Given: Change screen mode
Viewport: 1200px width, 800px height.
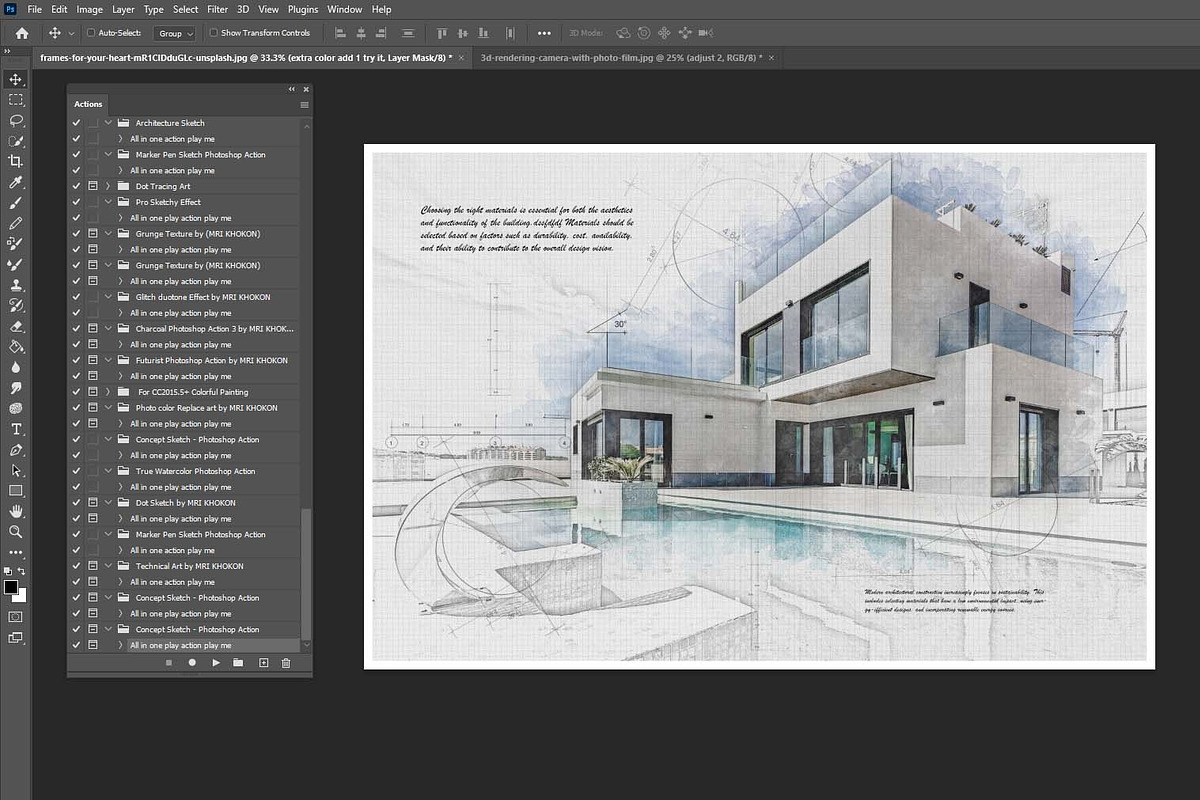Looking at the screenshot, I should [x=15, y=638].
